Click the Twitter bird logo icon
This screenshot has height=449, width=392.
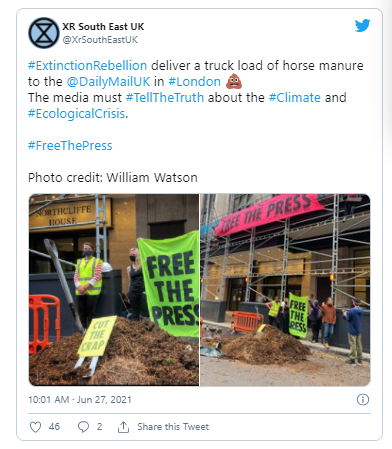[362, 25]
